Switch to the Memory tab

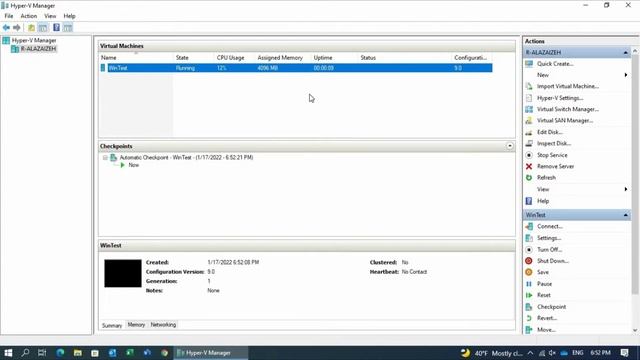[136, 325]
